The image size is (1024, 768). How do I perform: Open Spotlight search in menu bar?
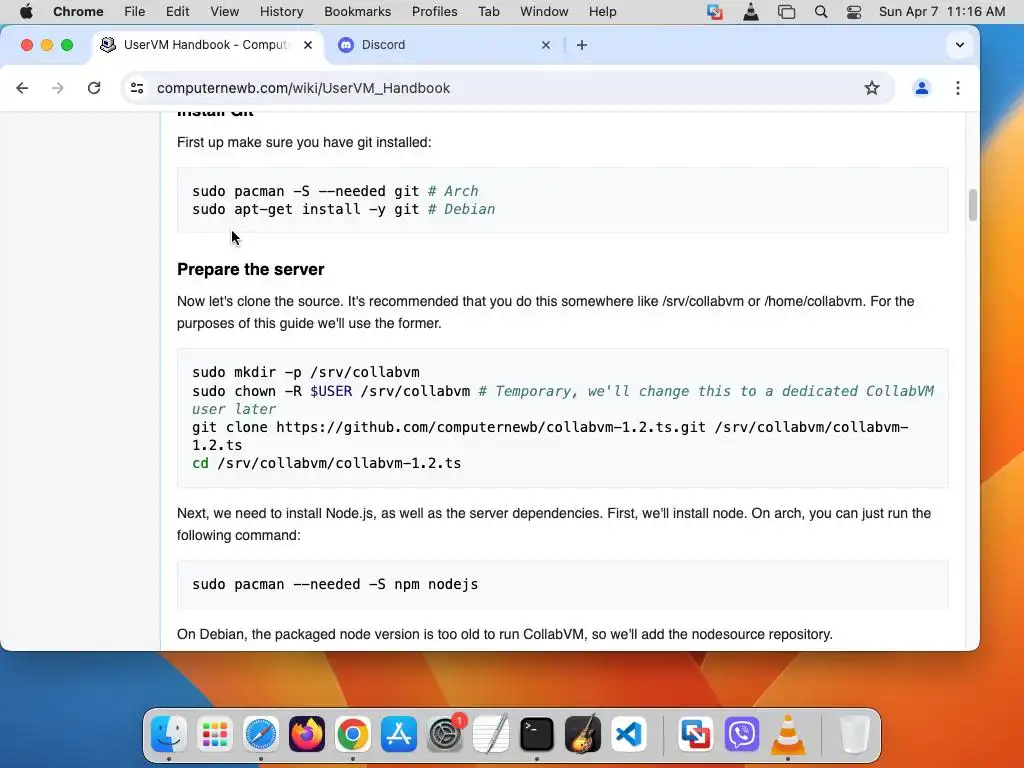(821, 12)
